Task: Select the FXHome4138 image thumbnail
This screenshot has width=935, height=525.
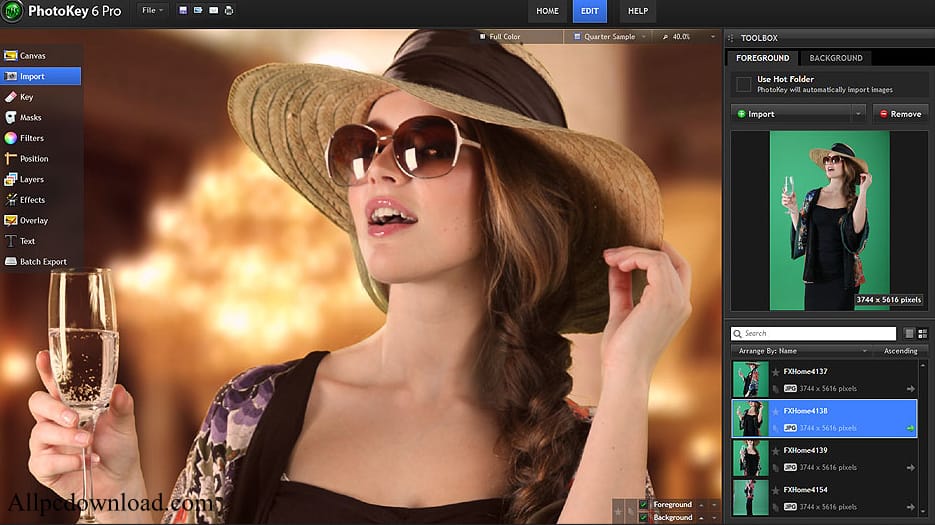Action: 750,419
